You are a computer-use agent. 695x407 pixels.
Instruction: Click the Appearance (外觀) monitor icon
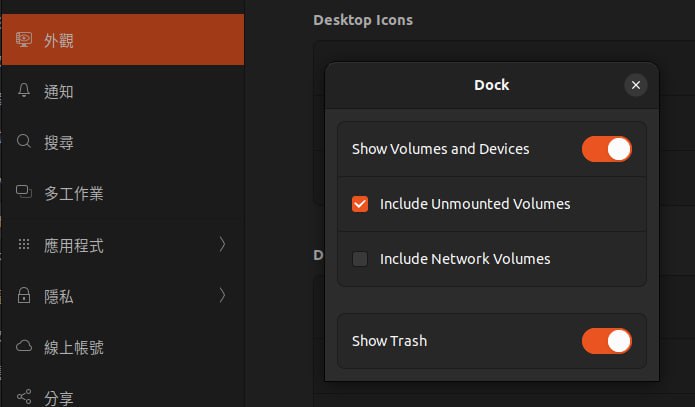(x=24, y=40)
